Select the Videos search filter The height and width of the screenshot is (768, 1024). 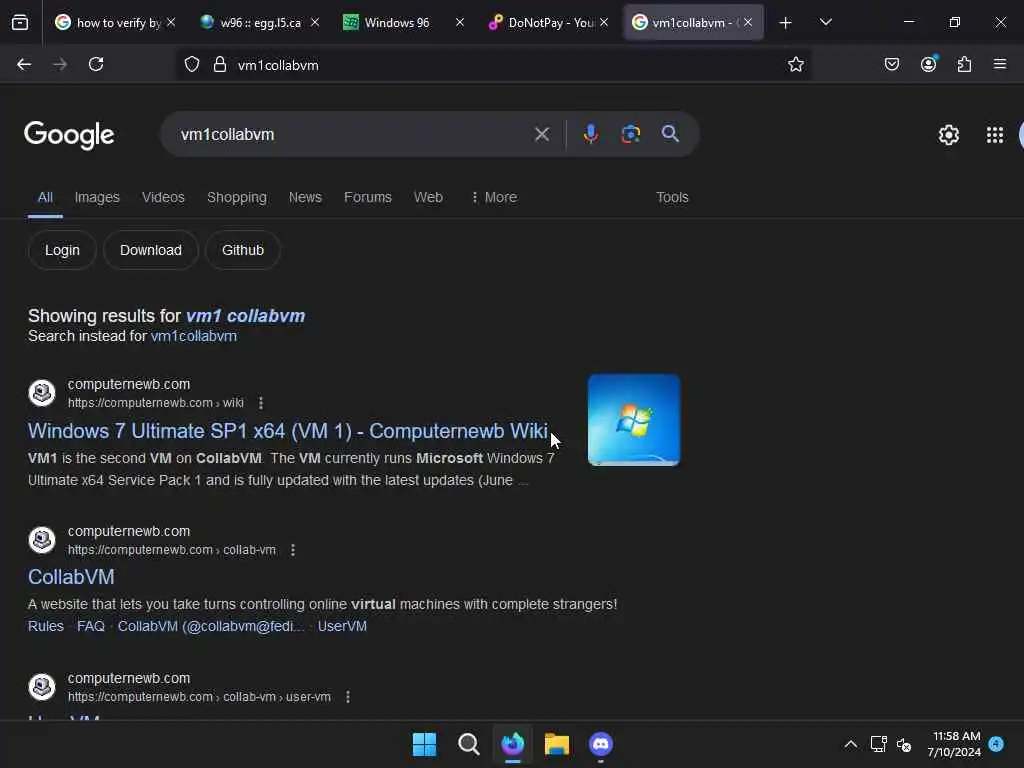tap(163, 197)
